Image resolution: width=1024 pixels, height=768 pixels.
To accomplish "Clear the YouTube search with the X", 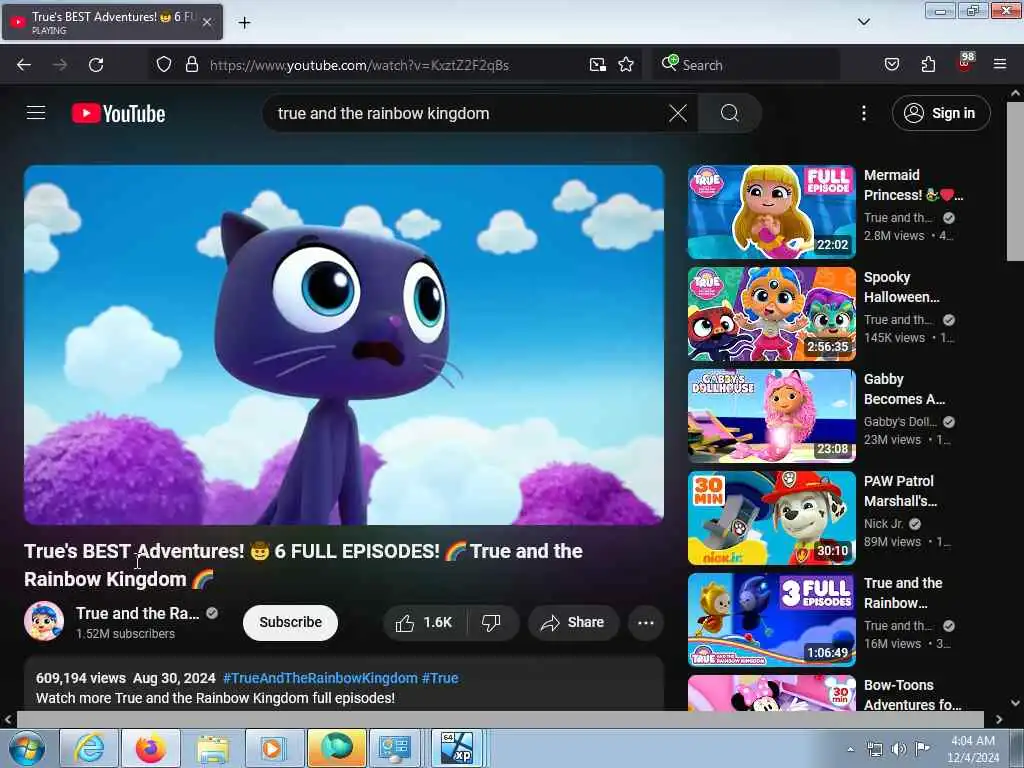I will (x=678, y=113).
